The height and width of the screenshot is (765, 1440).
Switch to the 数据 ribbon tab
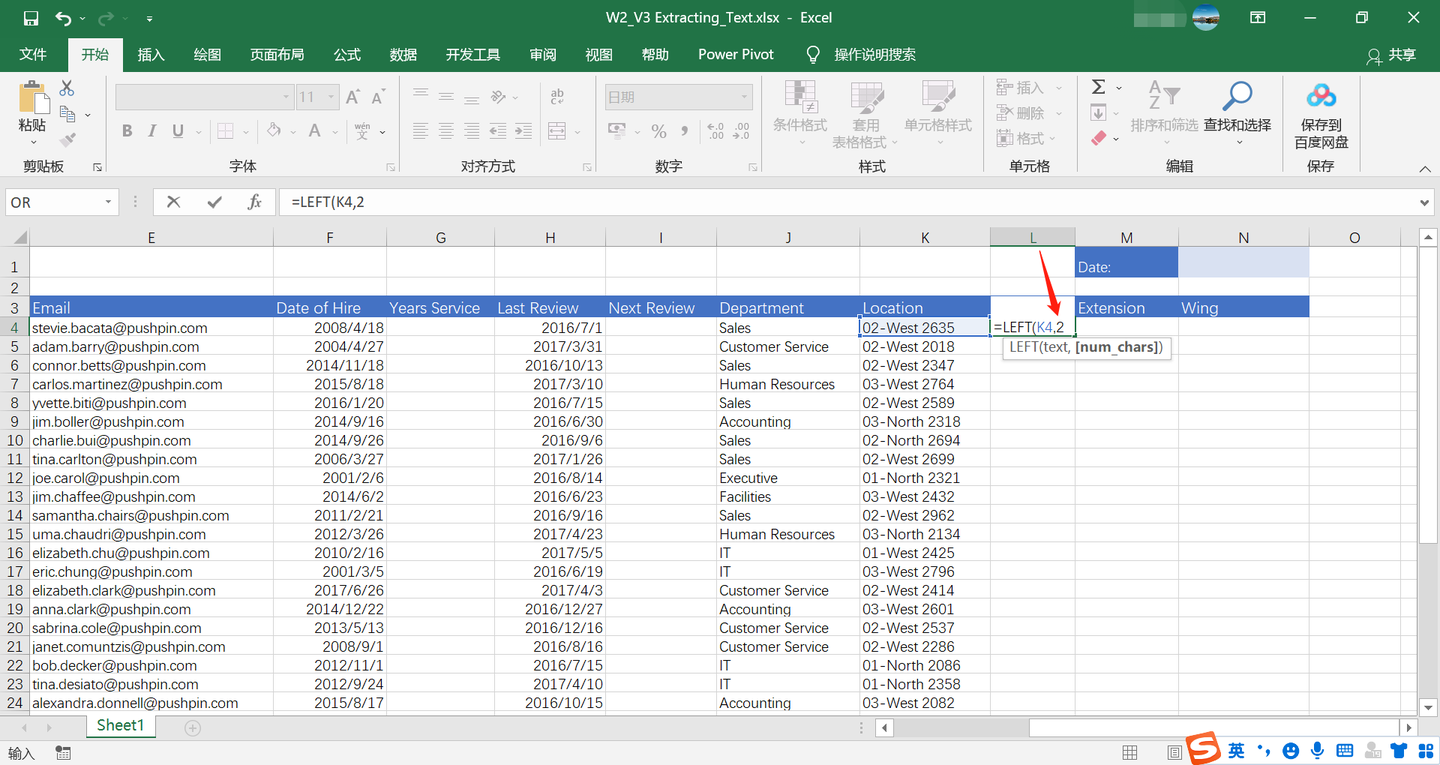[x=403, y=55]
